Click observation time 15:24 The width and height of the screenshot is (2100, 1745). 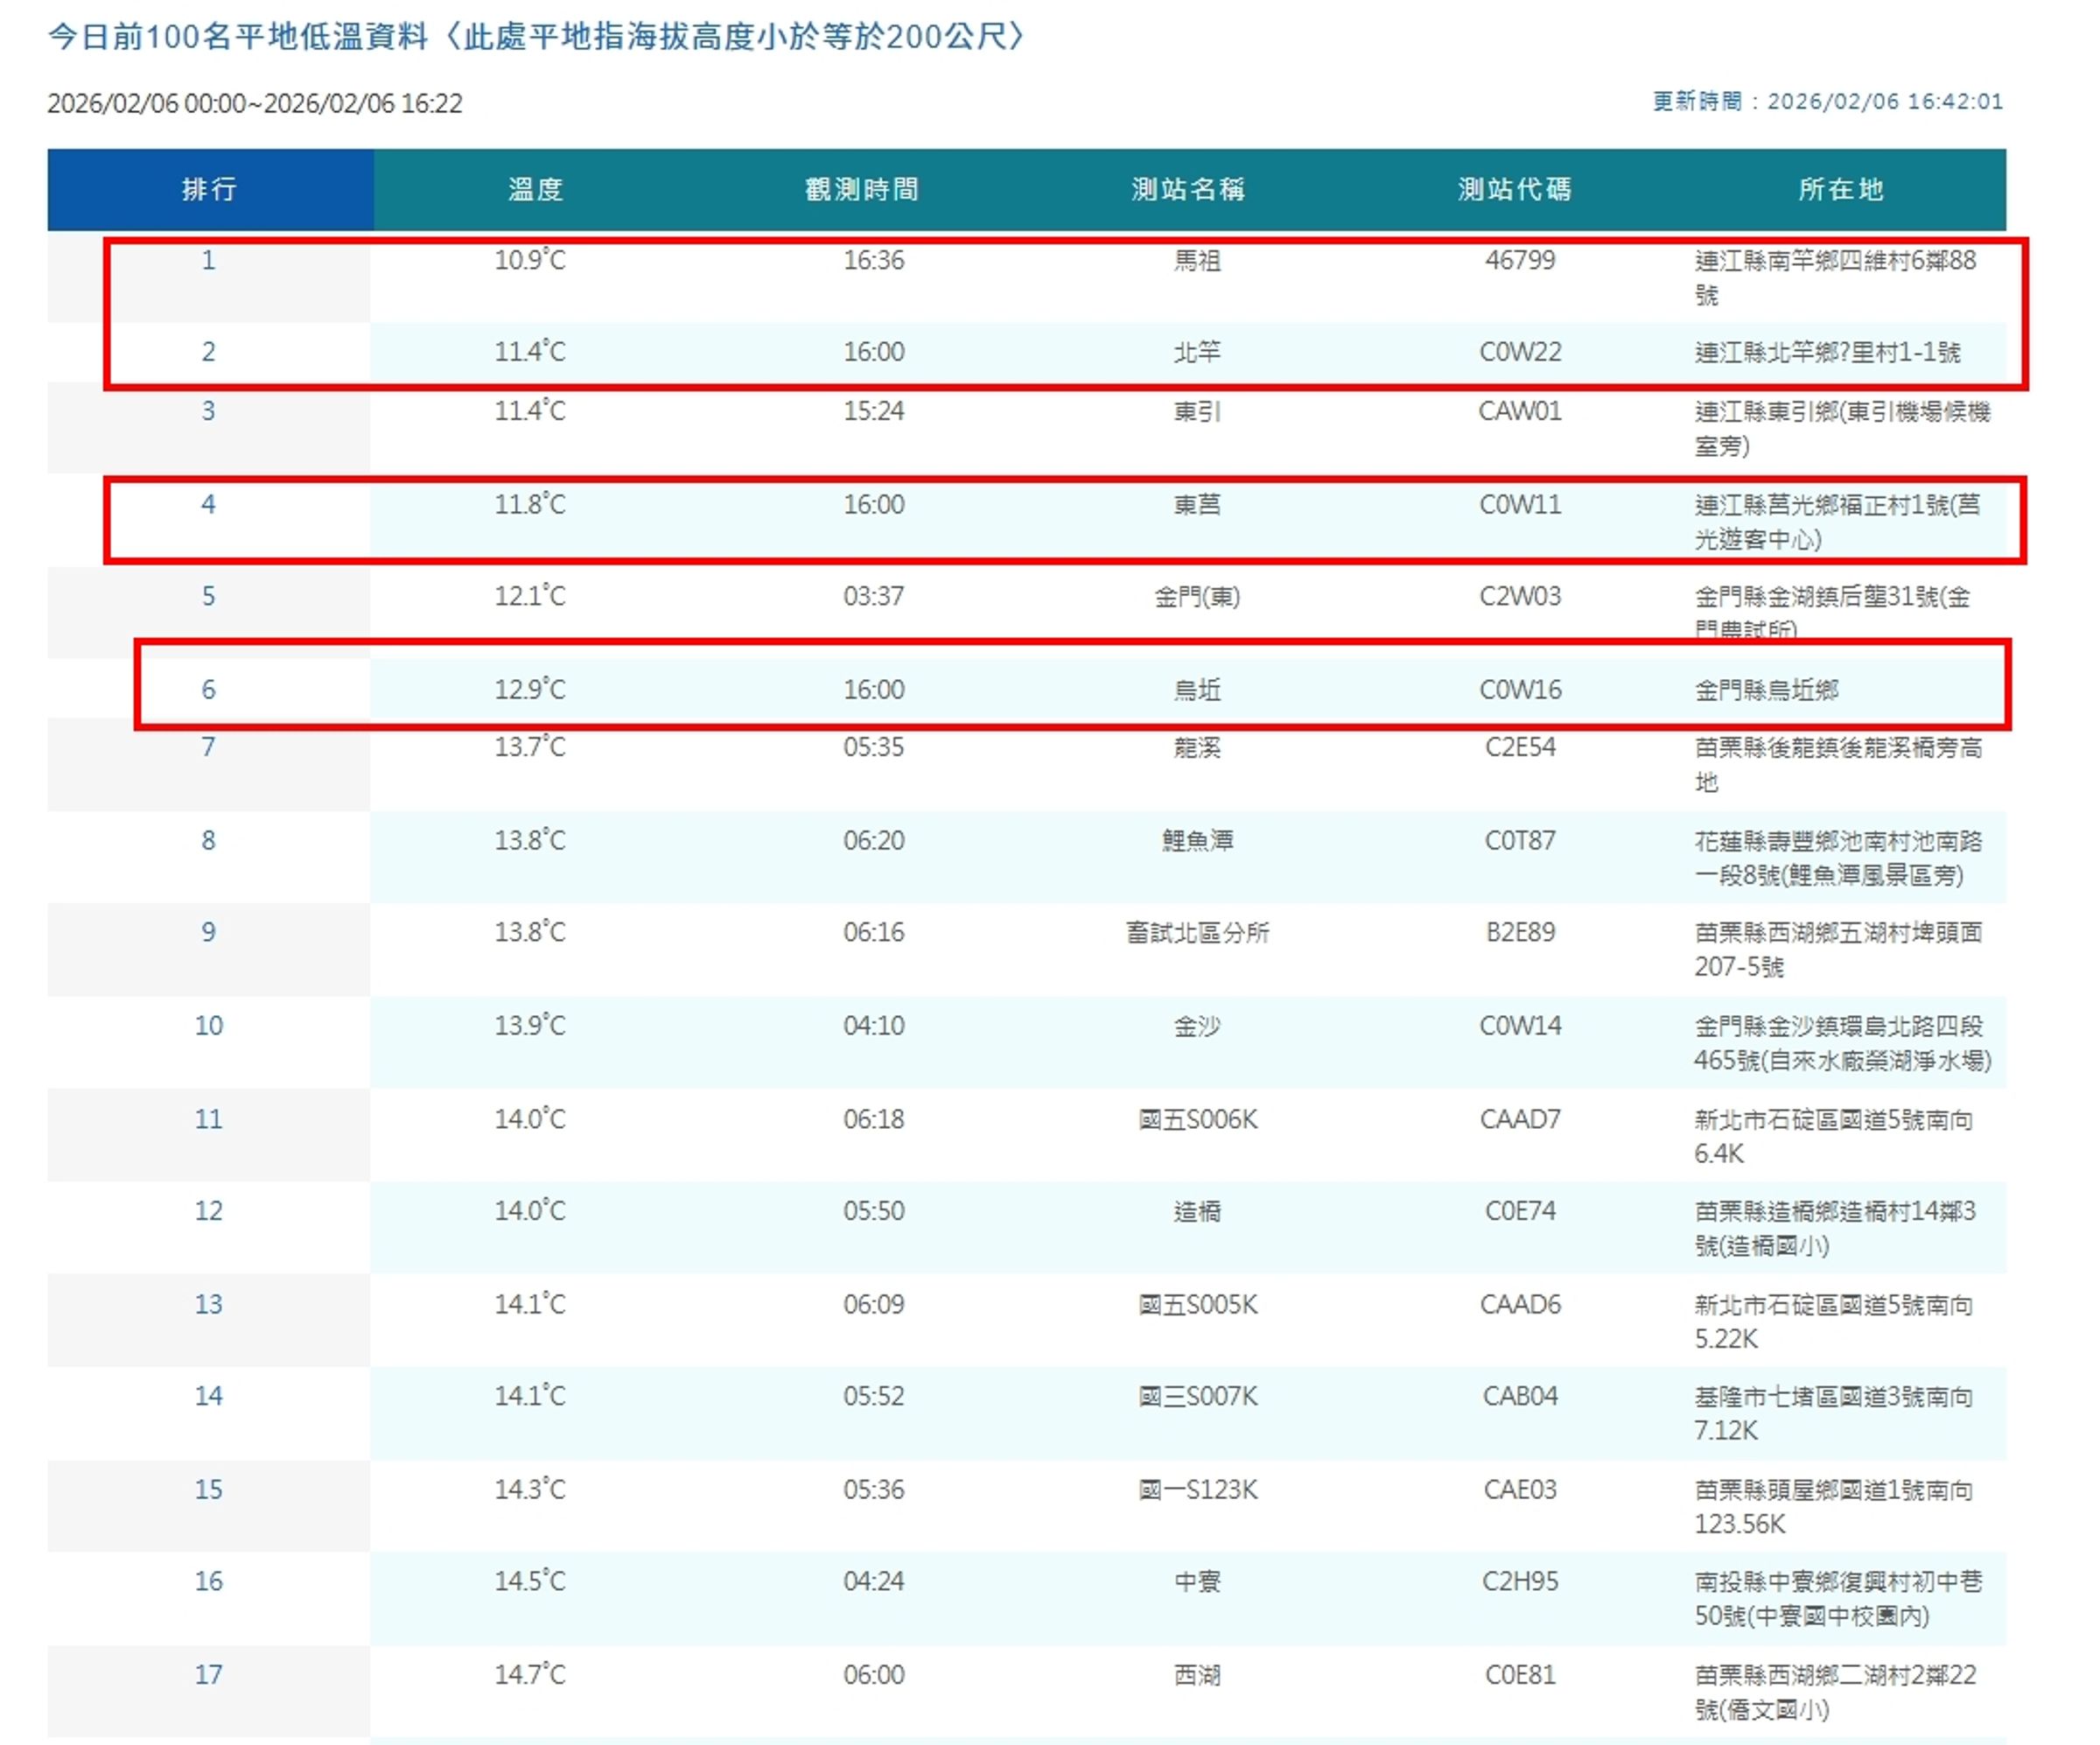[874, 411]
